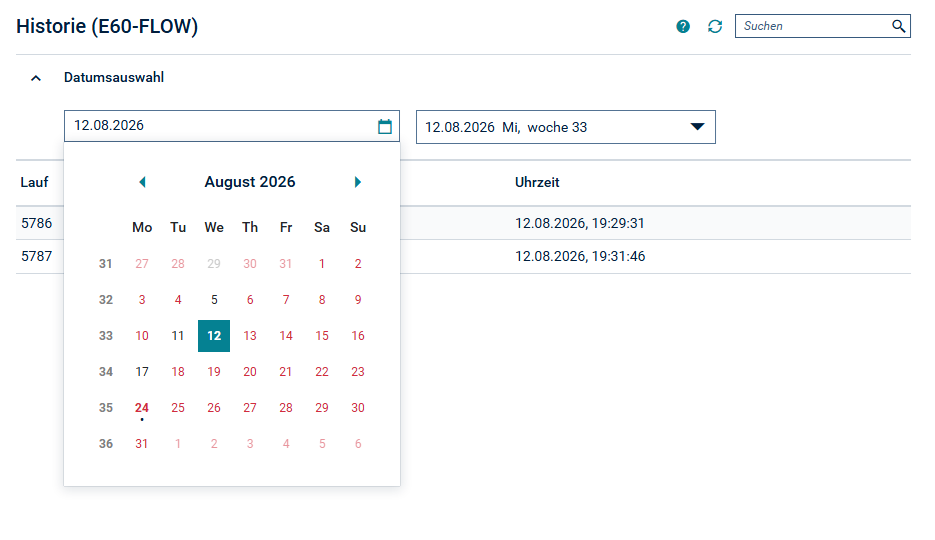Select August 13 in calendar

250,336
